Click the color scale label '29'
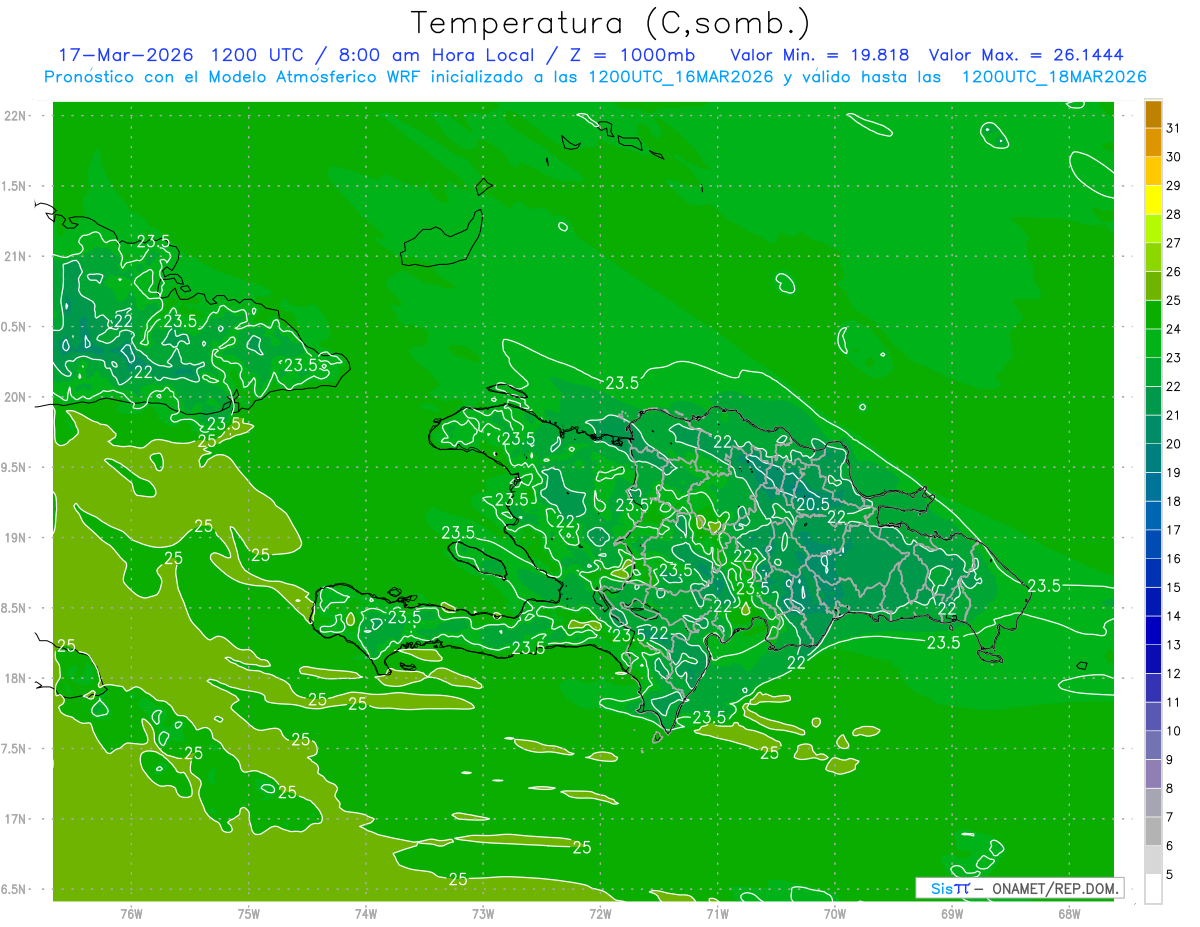 (x=1174, y=185)
